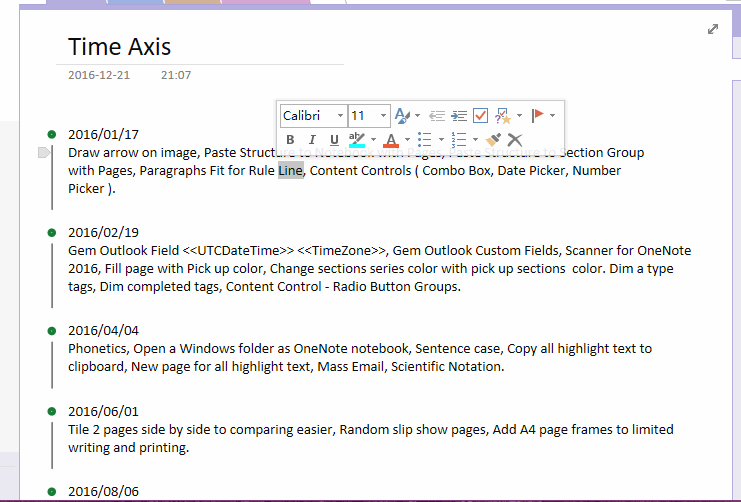Click the Time Axis page title
This screenshot has width=741, height=502.
[x=119, y=46]
